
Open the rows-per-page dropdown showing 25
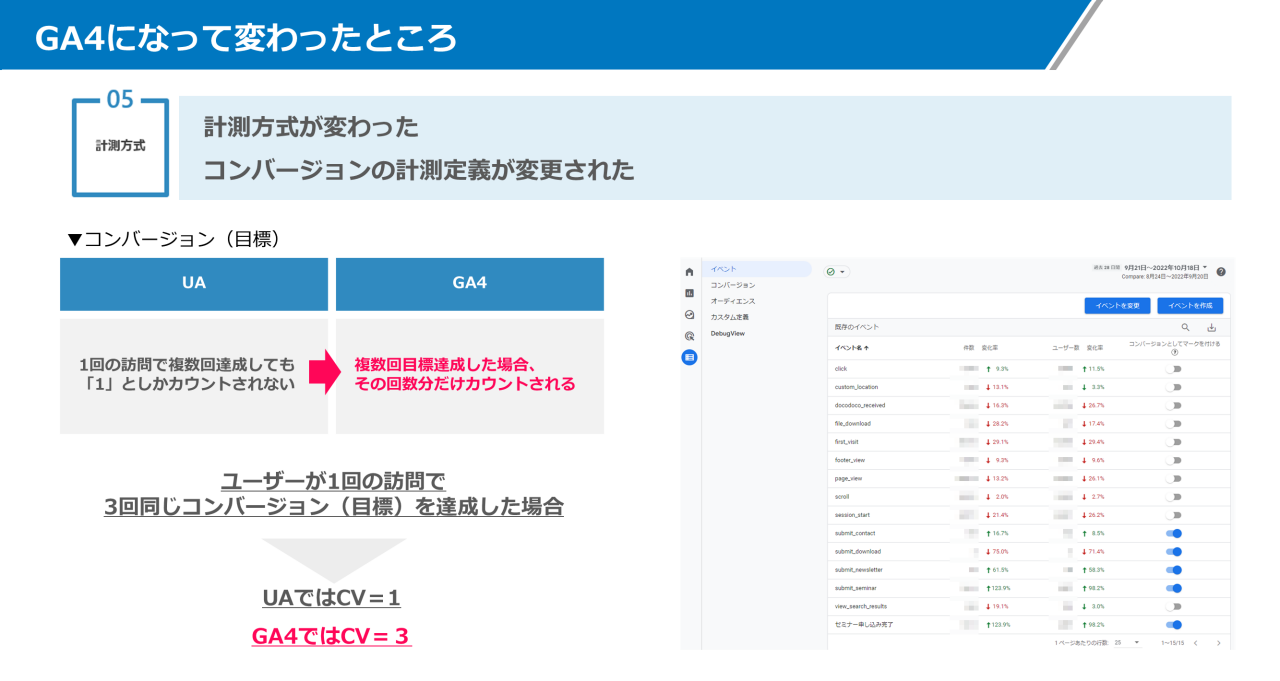pyautogui.click(x=1125, y=642)
